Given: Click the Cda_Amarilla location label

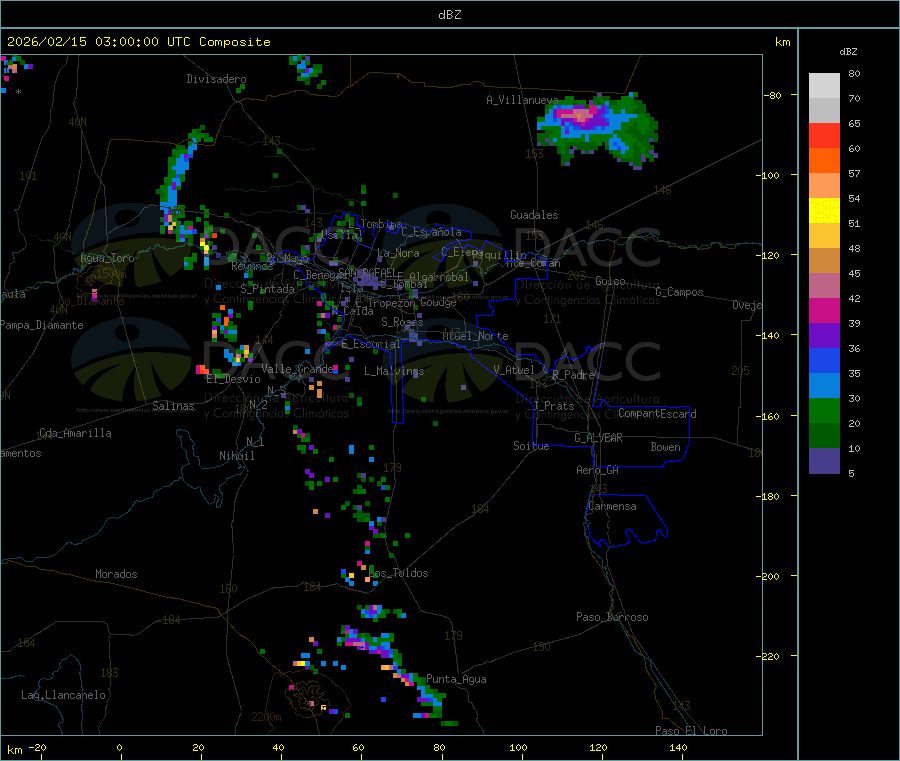Looking at the screenshot, I should pos(75,433).
